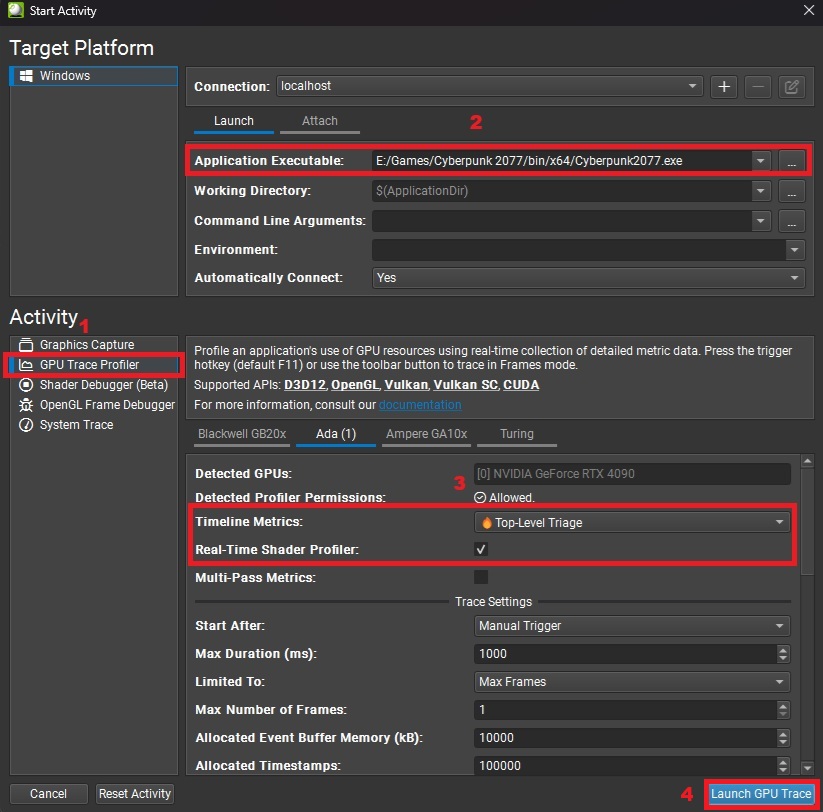
Task: Click the Launch GPU Trace button
Action: click(x=761, y=794)
